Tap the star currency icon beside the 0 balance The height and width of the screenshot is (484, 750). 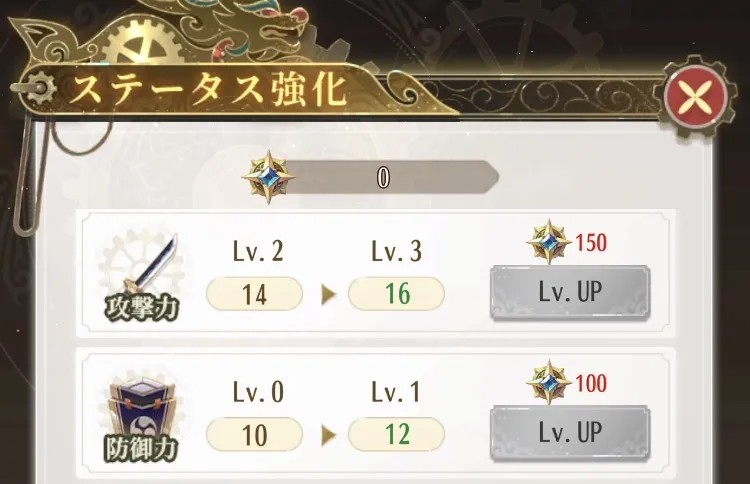tap(268, 177)
